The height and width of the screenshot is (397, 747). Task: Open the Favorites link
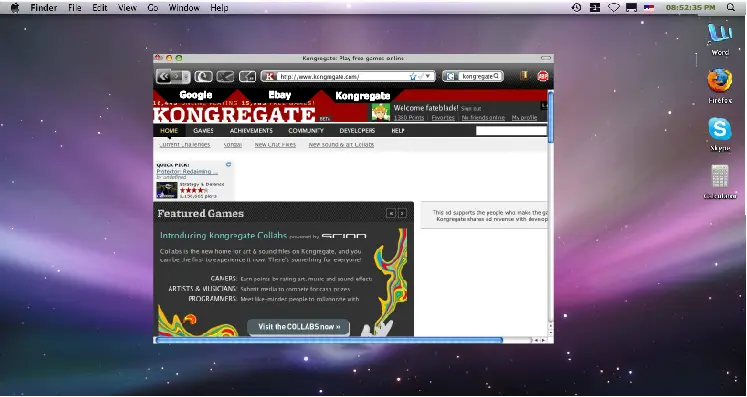[443, 118]
